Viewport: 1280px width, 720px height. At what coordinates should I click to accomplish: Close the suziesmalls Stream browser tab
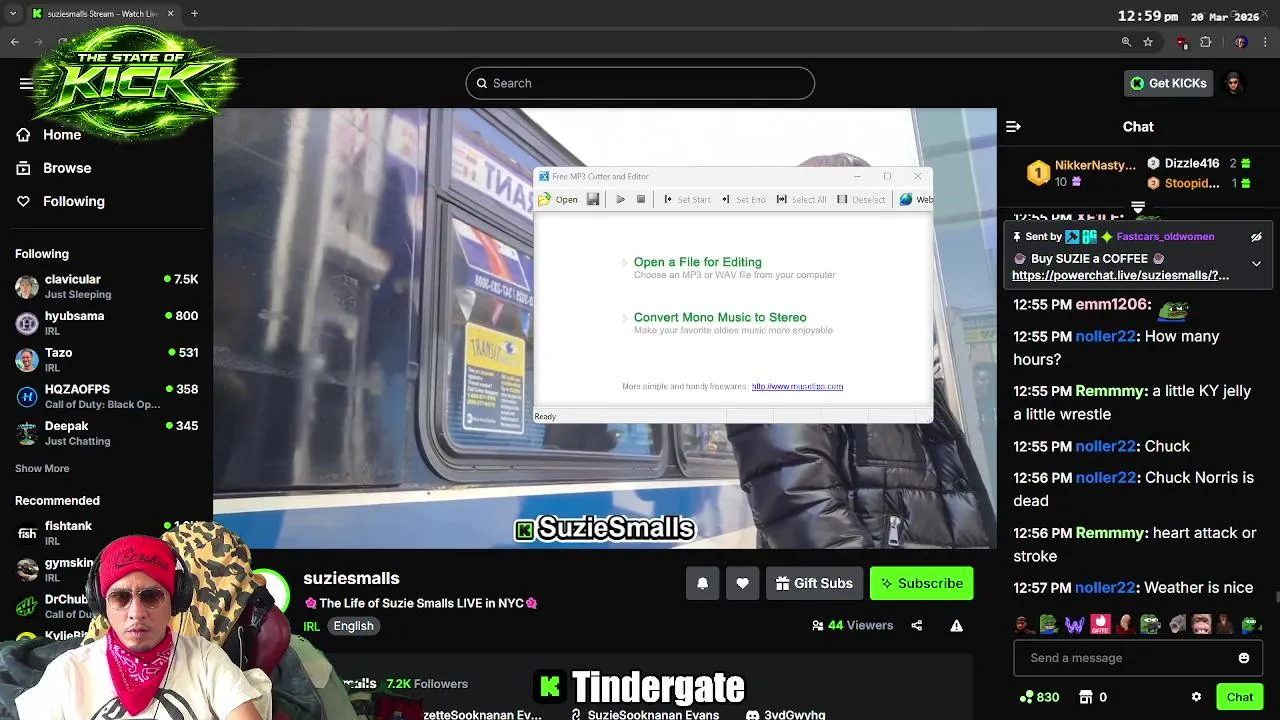[x=170, y=14]
